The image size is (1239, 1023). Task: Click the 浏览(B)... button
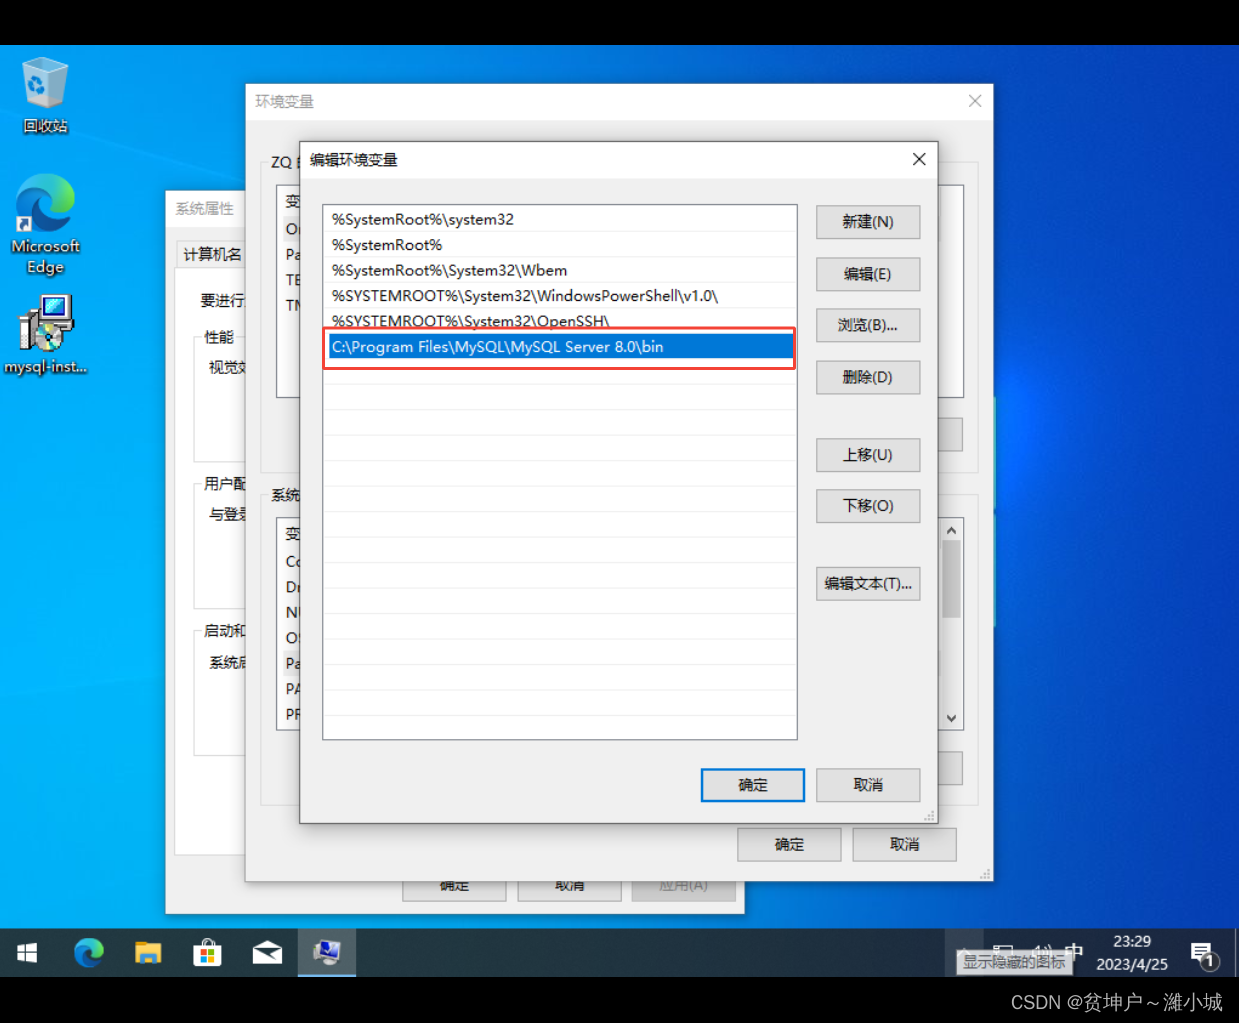tap(868, 325)
